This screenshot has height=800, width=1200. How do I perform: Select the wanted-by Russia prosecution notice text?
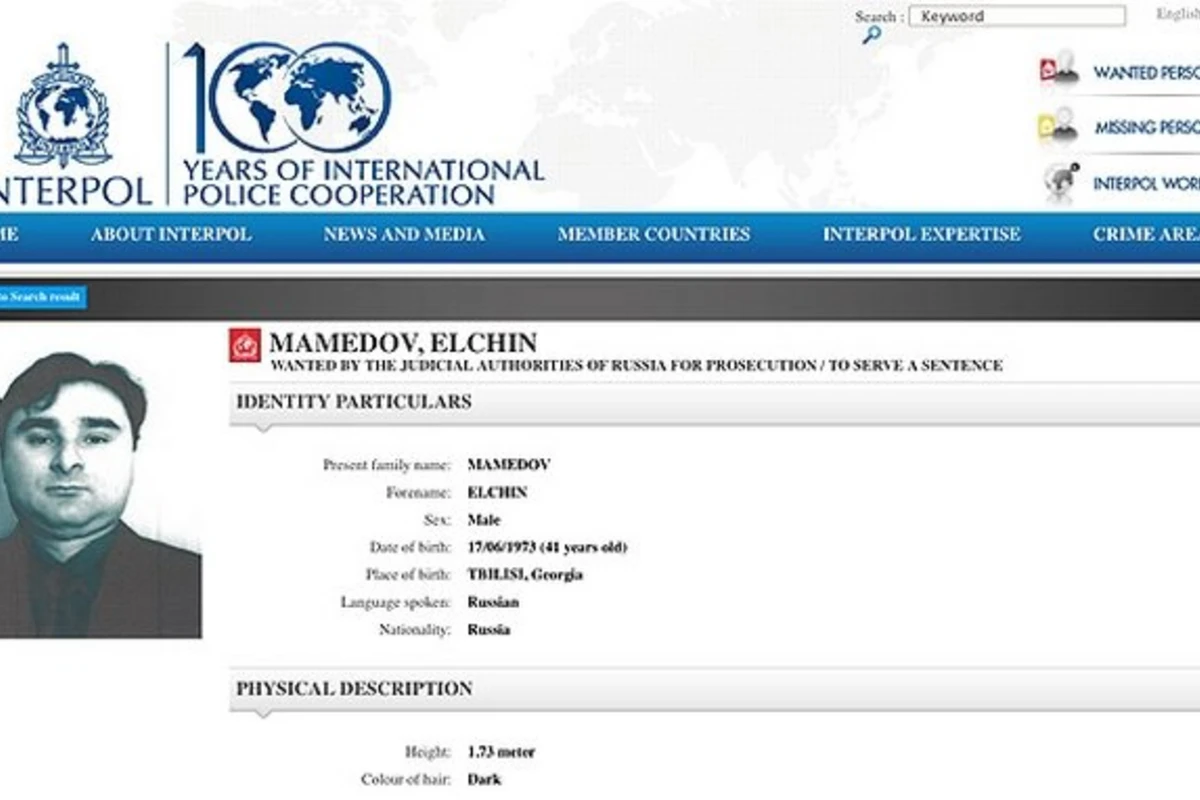pyautogui.click(x=636, y=366)
